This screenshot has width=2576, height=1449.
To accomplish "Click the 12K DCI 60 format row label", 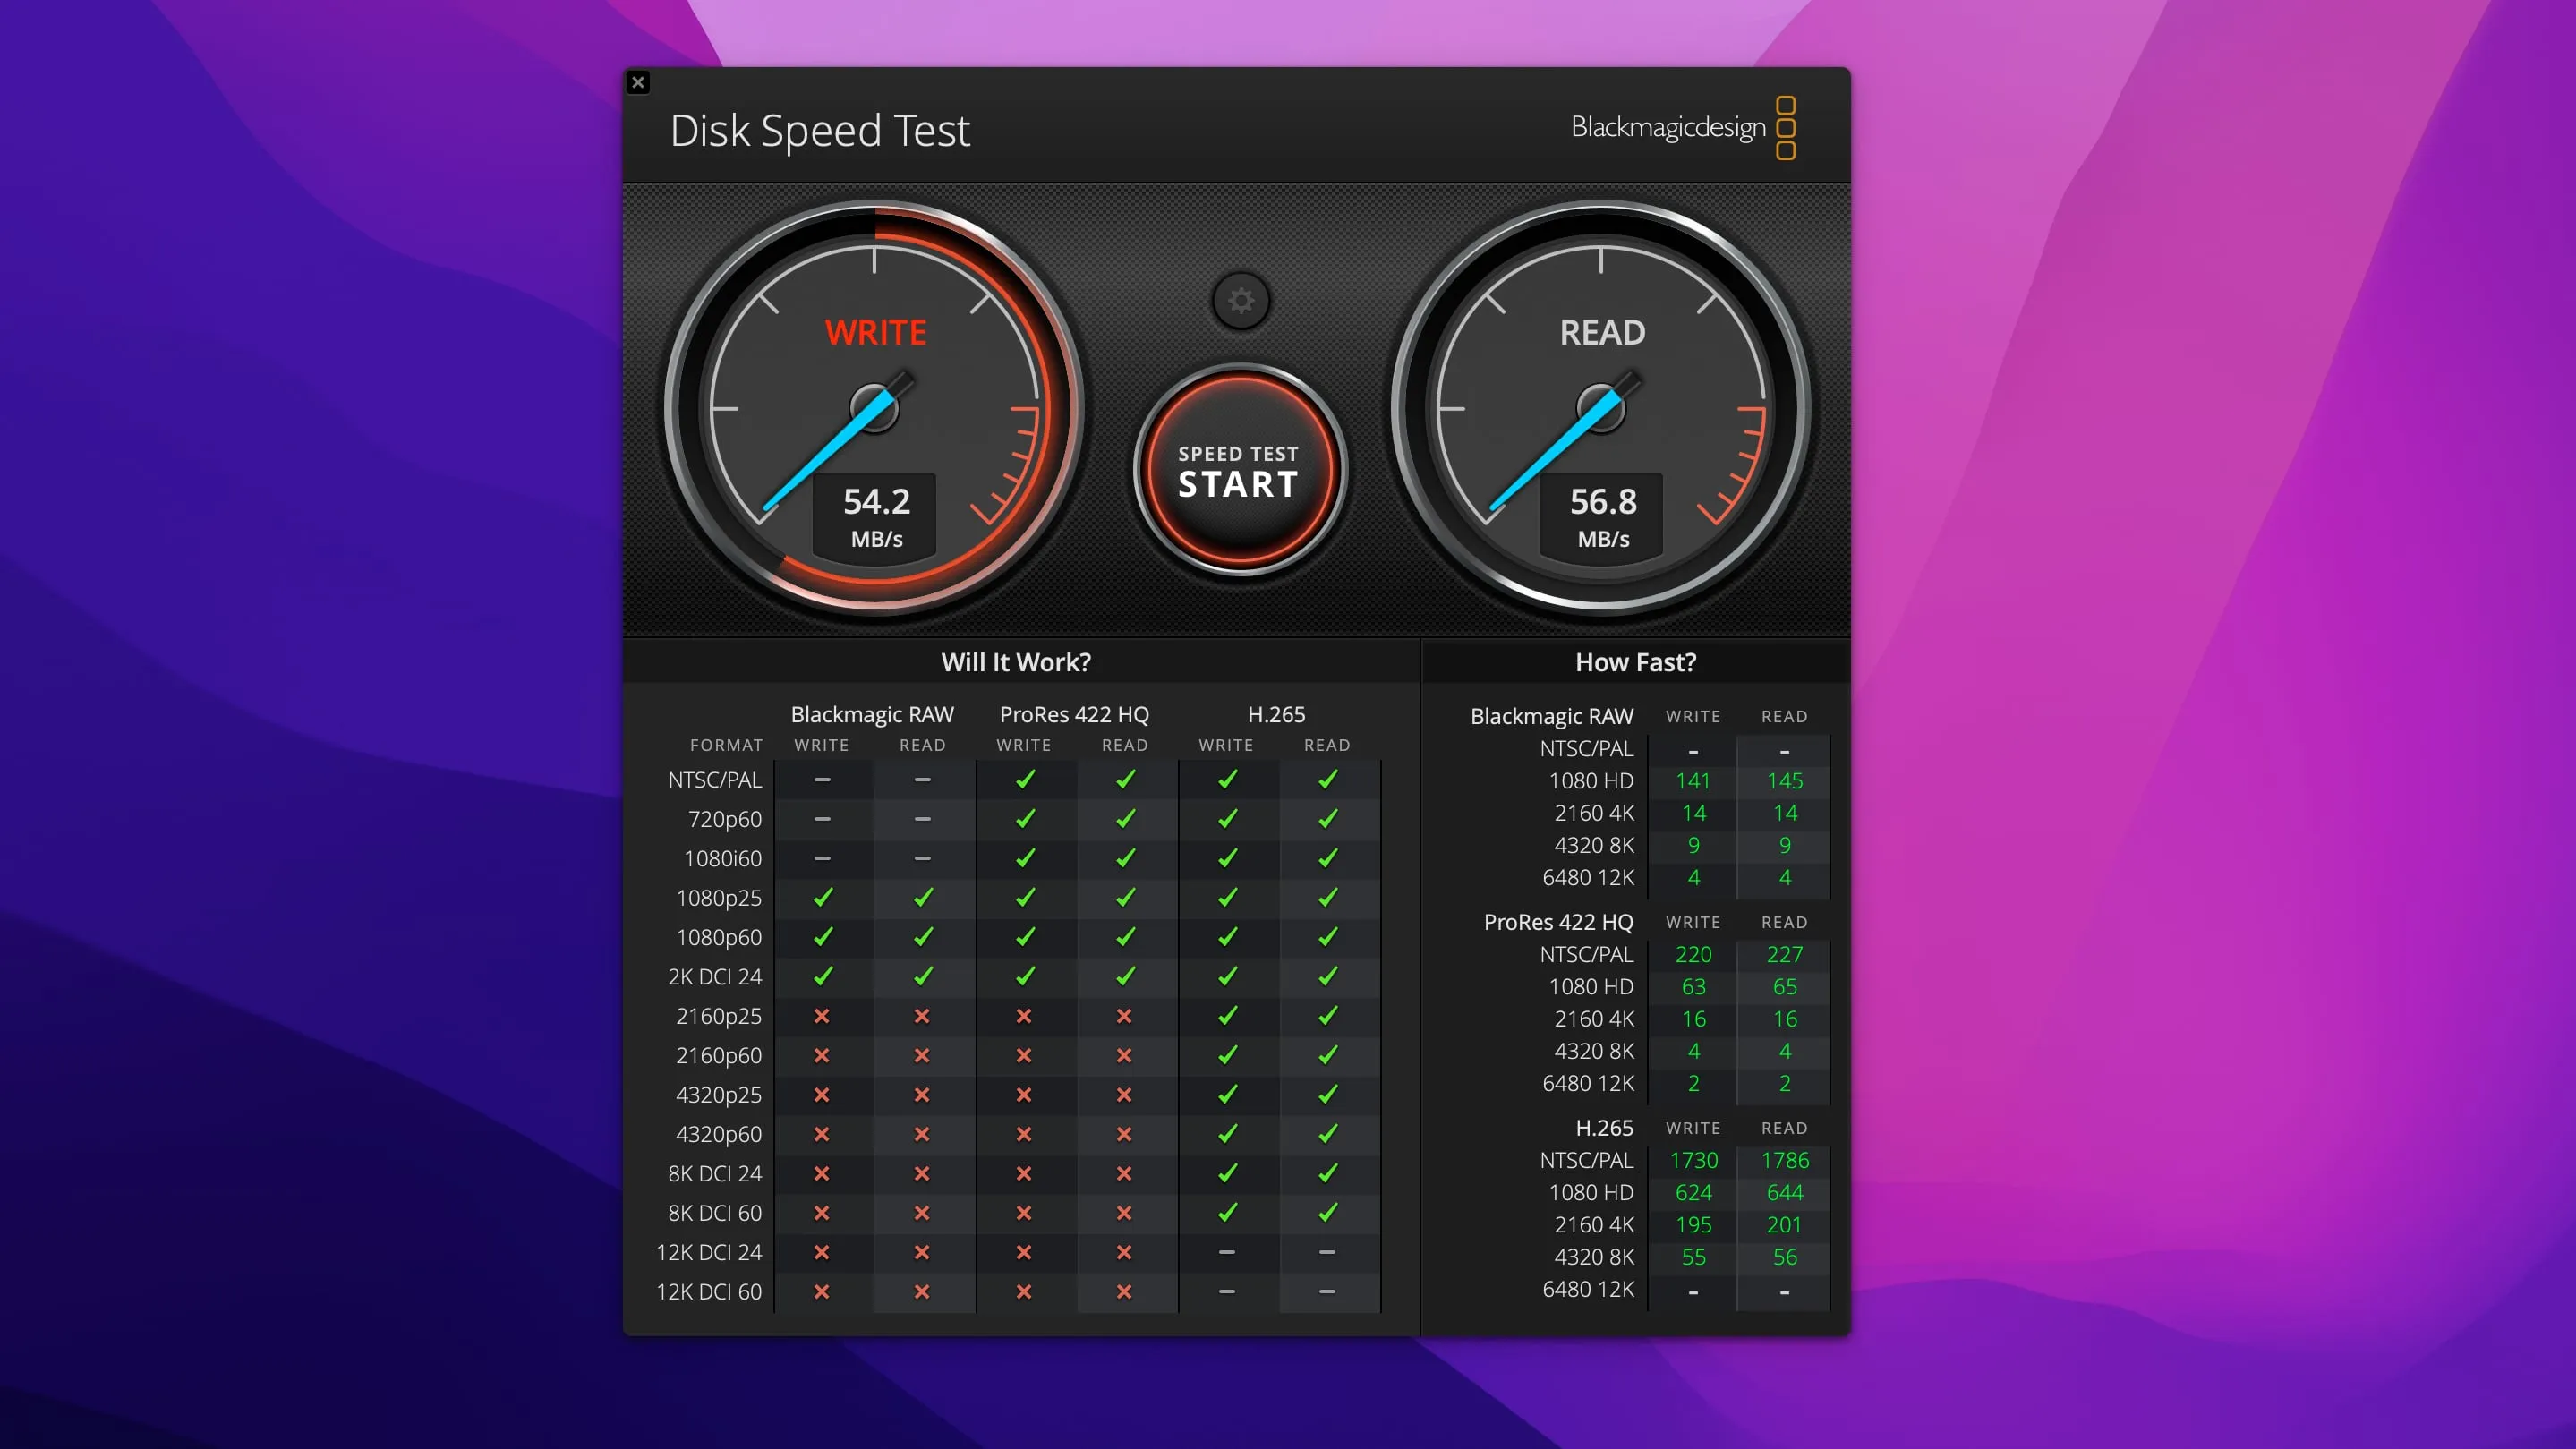I will [708, 1292].
